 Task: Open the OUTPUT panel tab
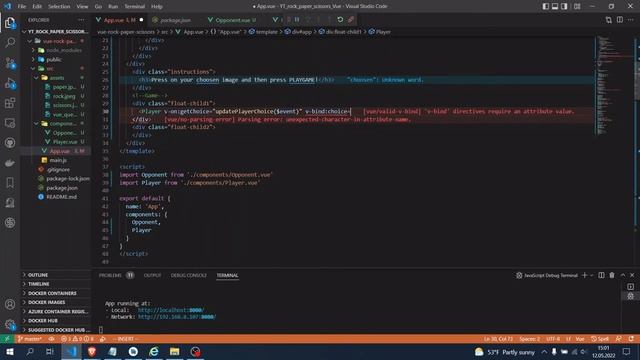152,276
